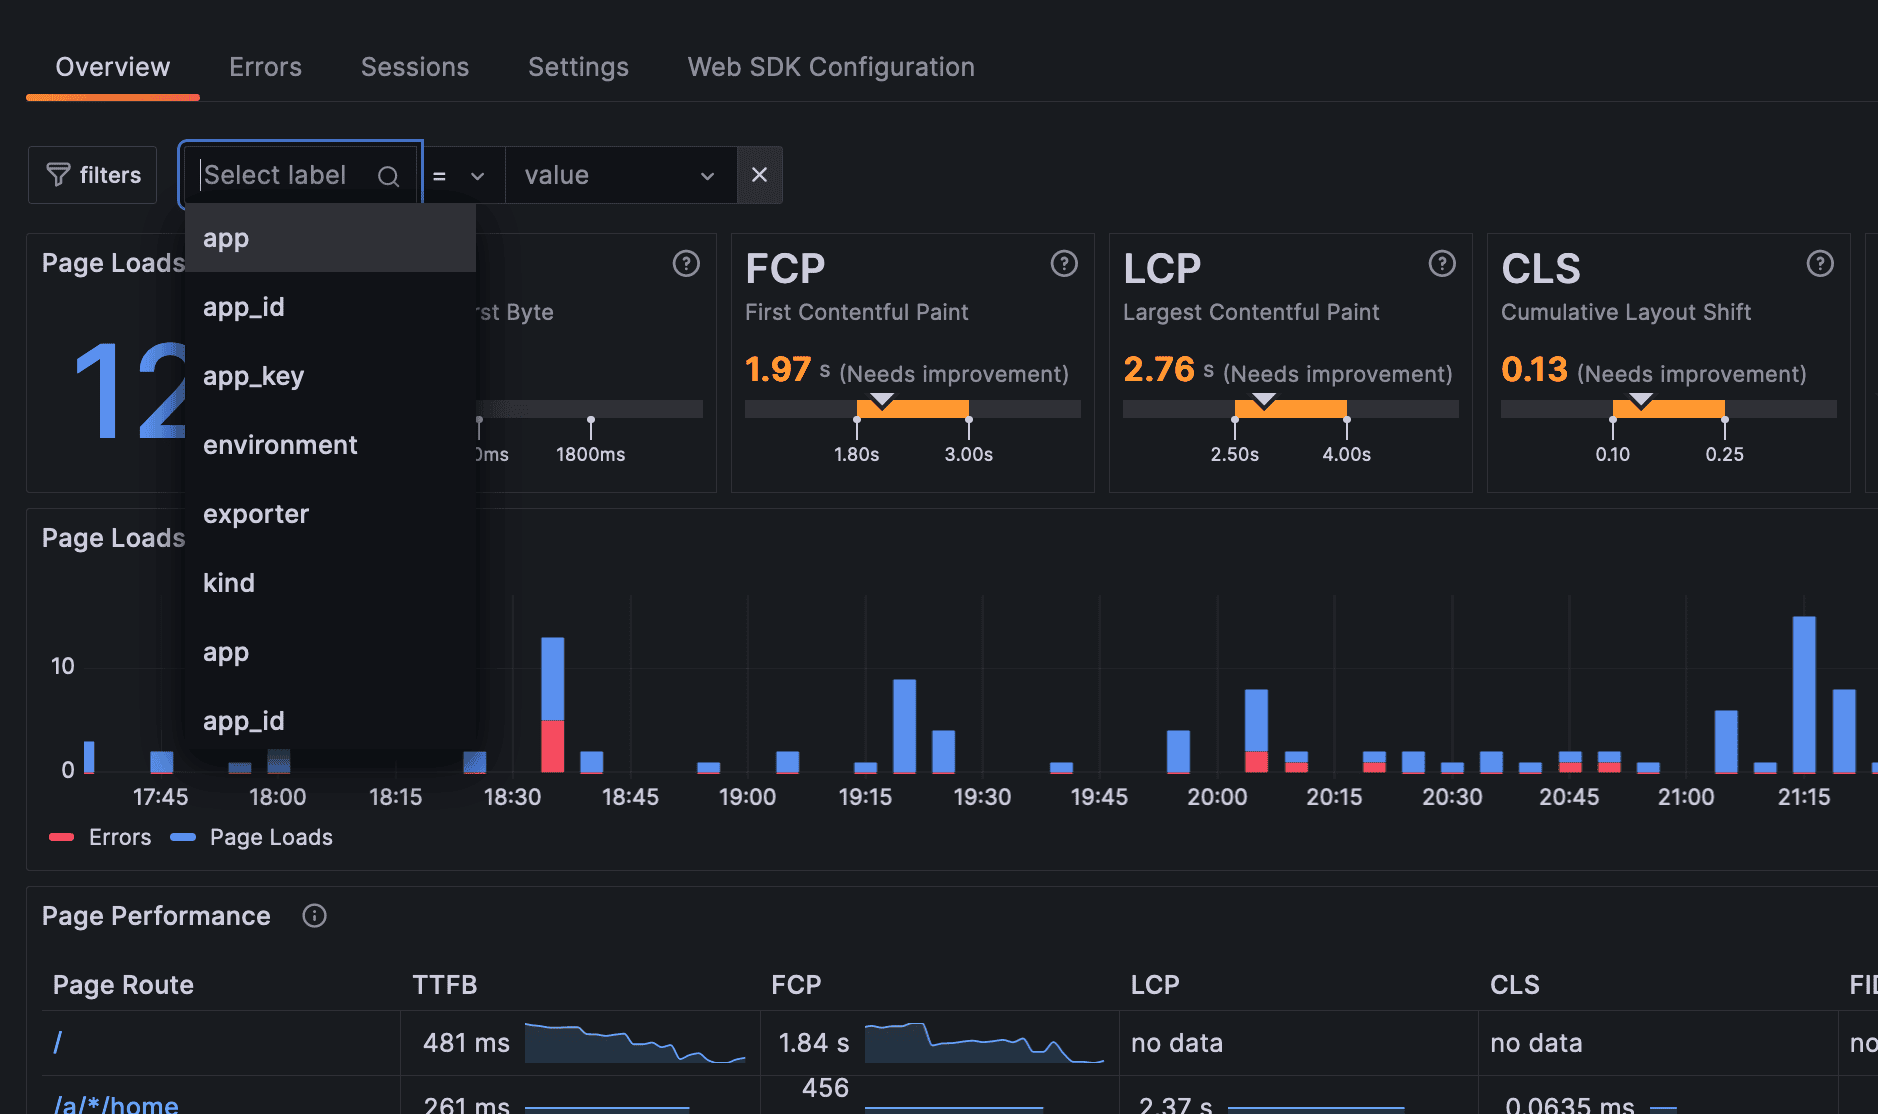This screenshot has width=1878, height=1114.
Task: Click the search magnifier in Select label
Action: [388, 176]
